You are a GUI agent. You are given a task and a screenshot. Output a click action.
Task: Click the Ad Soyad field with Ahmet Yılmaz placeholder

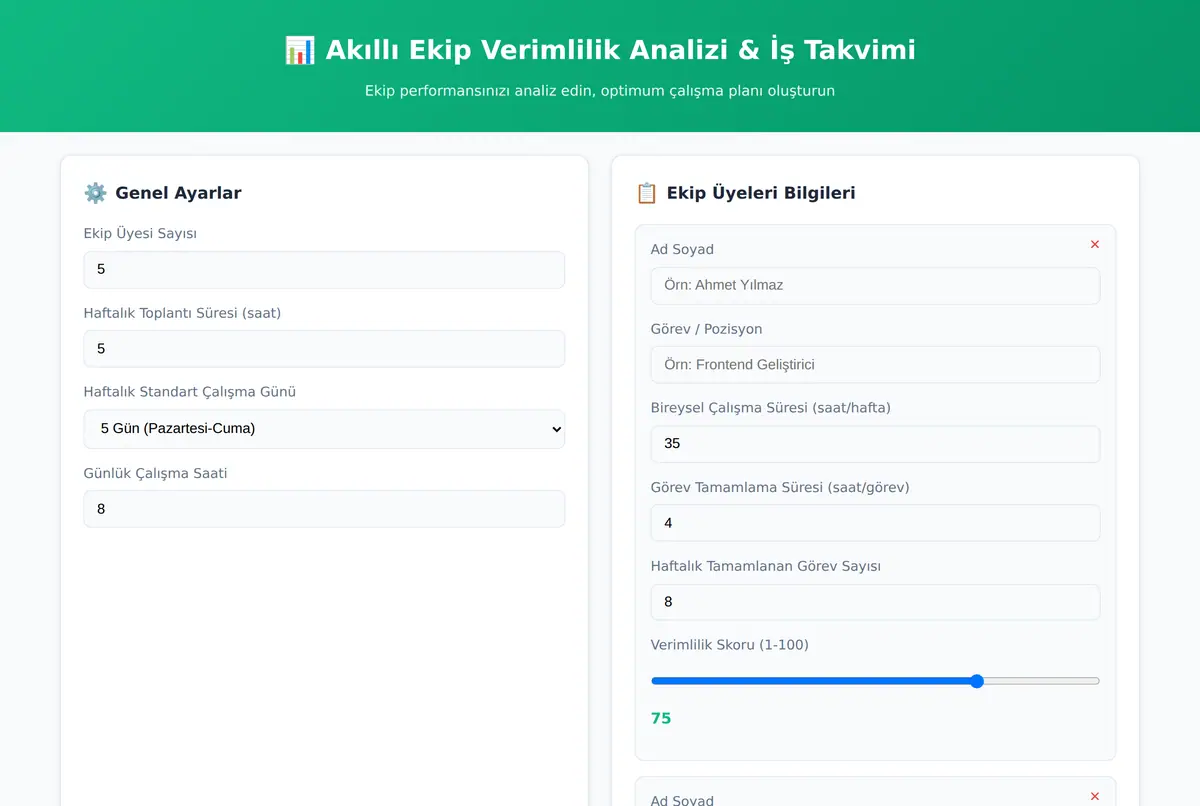(x=875, y=286)
